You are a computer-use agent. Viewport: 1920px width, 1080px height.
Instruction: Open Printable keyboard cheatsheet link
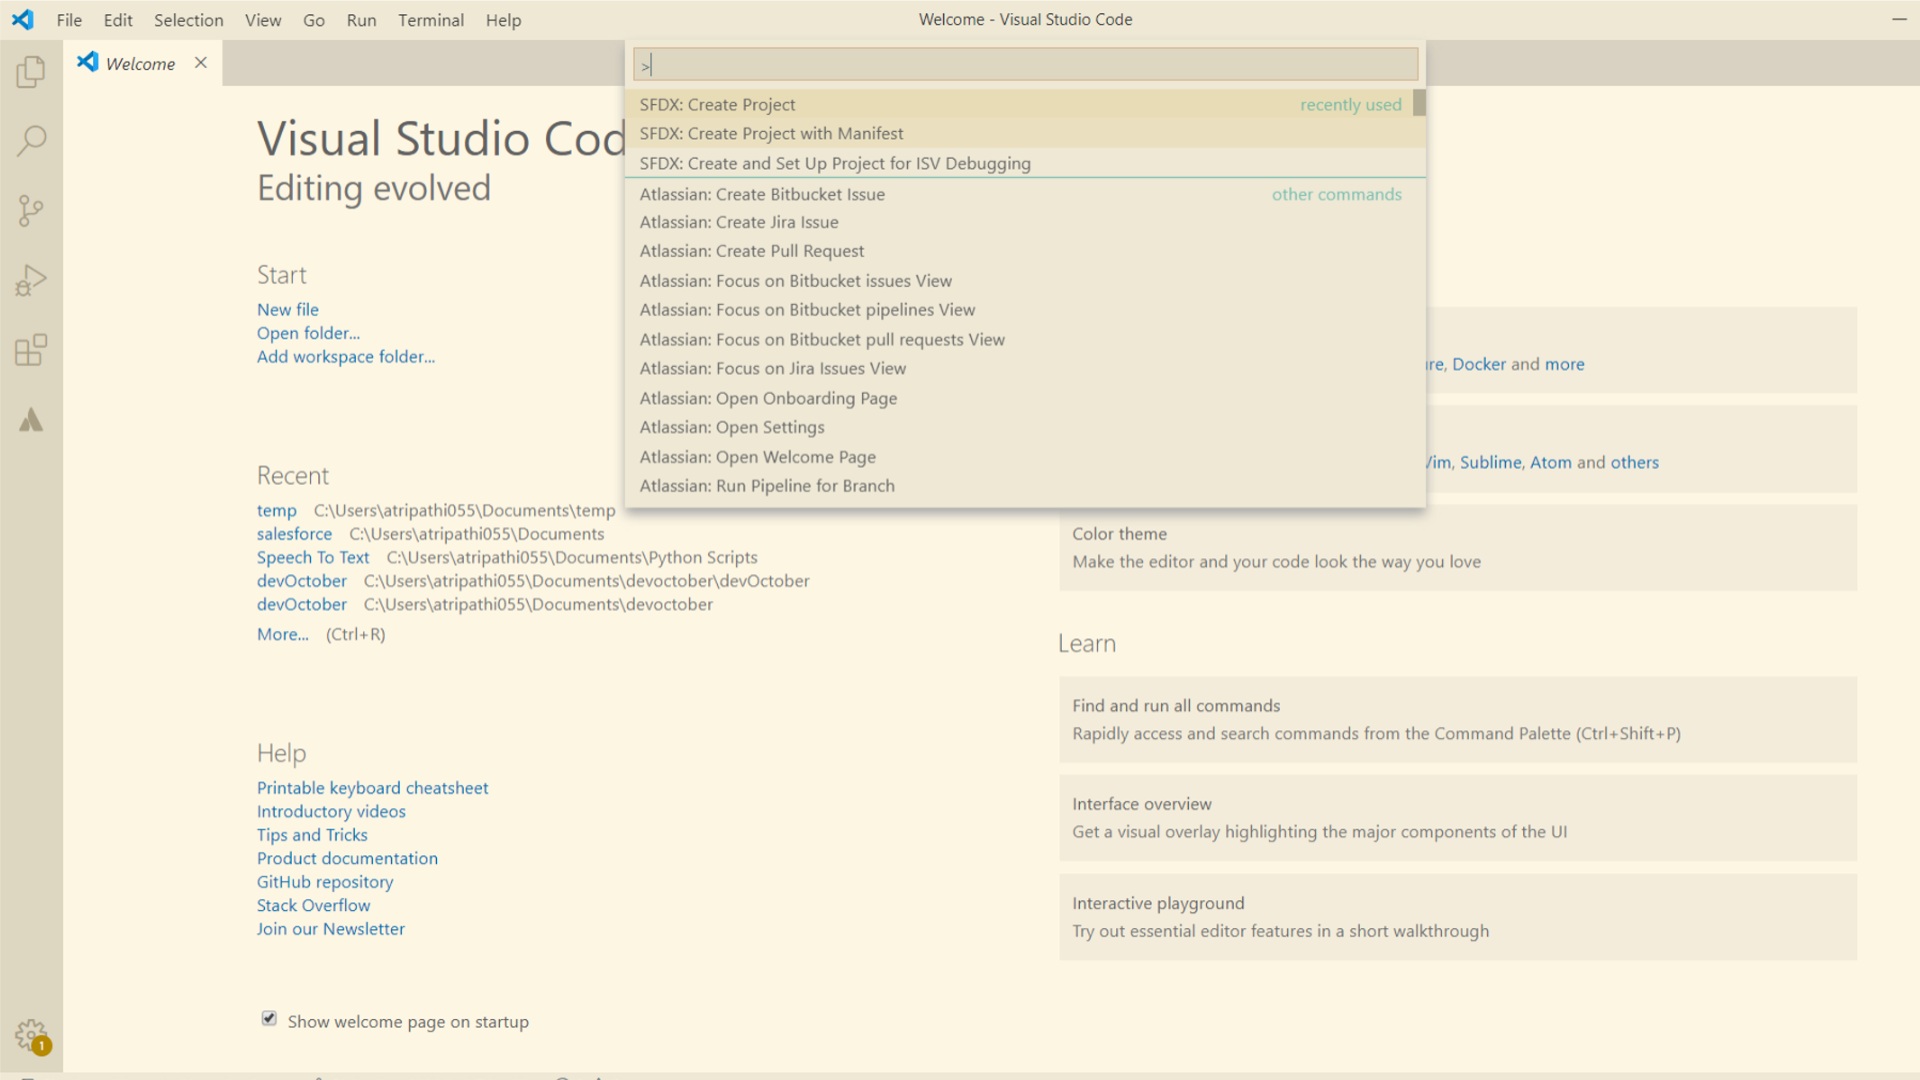point(372,788)
